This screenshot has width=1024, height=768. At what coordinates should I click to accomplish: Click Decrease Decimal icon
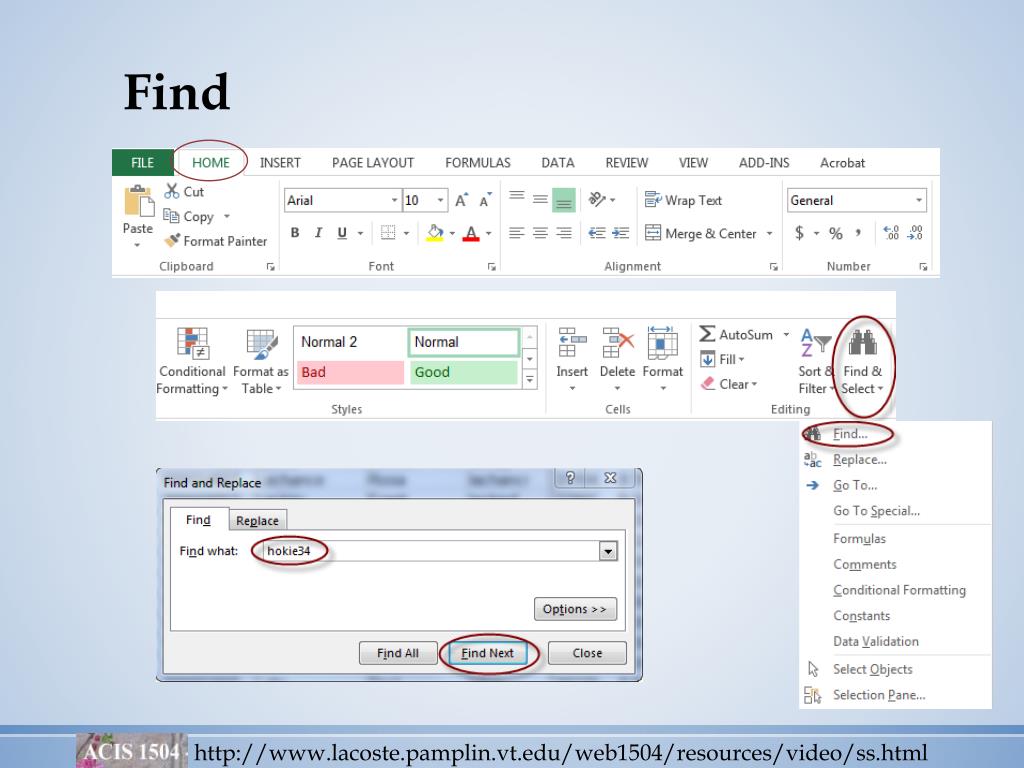[x=915, y=232]
